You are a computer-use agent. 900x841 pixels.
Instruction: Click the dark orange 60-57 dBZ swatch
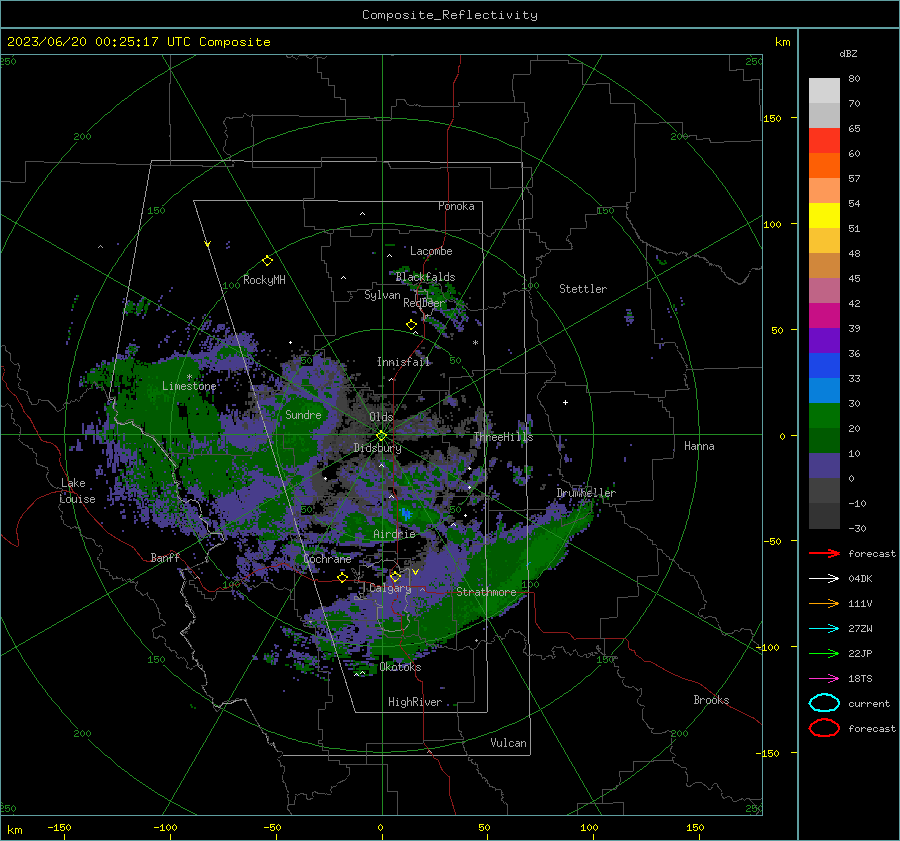pos(824,165)
